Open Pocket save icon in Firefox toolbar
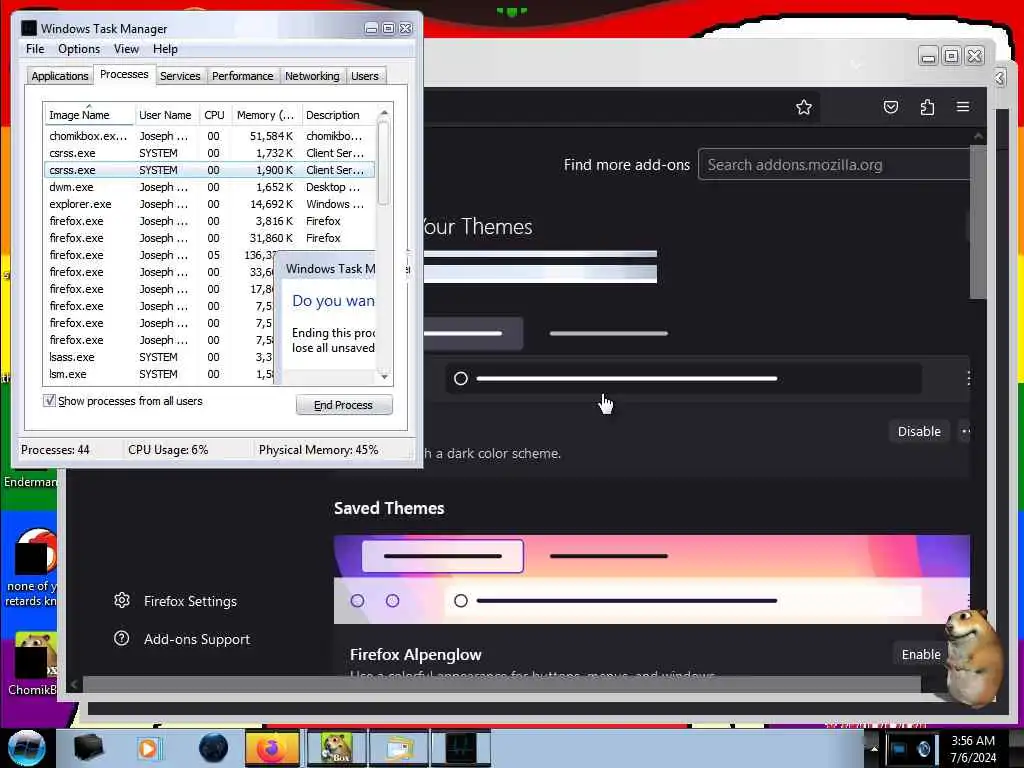The height and width of the screenshot is (768, 1024). (x=891, y=107)
